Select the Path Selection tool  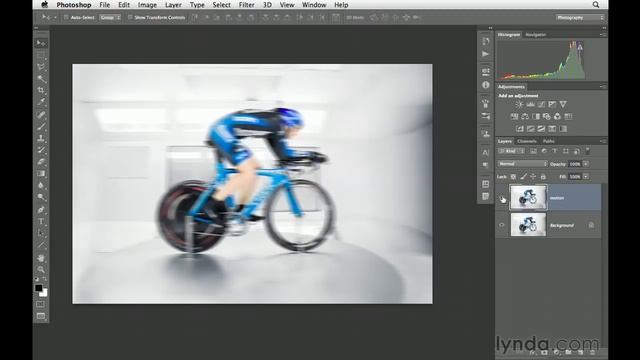pyautogui.click(x=41, y=233)
